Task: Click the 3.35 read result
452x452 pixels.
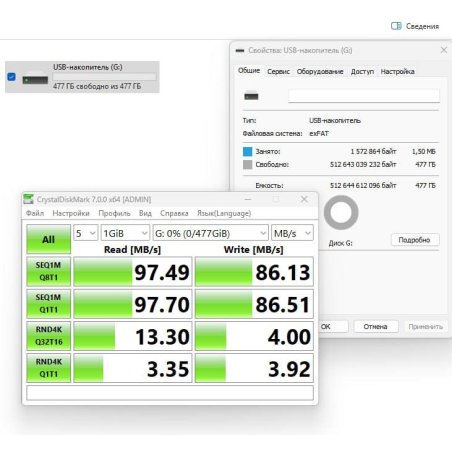Action: pos(133,368)
